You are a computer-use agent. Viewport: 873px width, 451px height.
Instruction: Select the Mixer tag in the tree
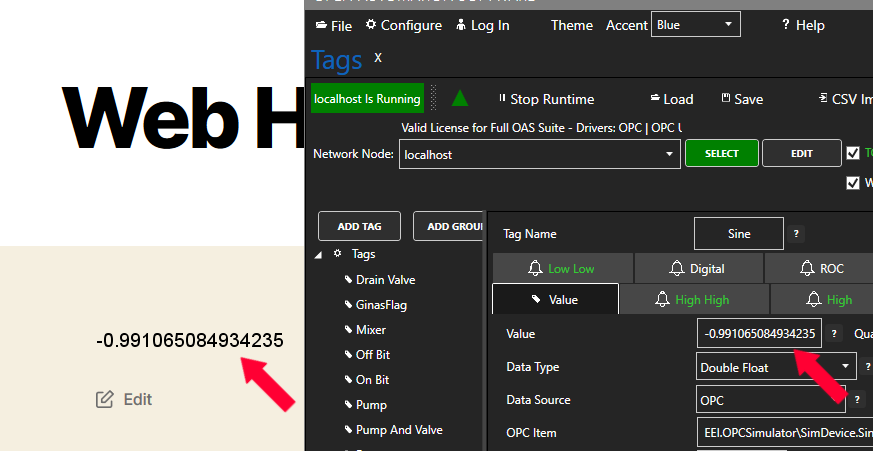370,330
